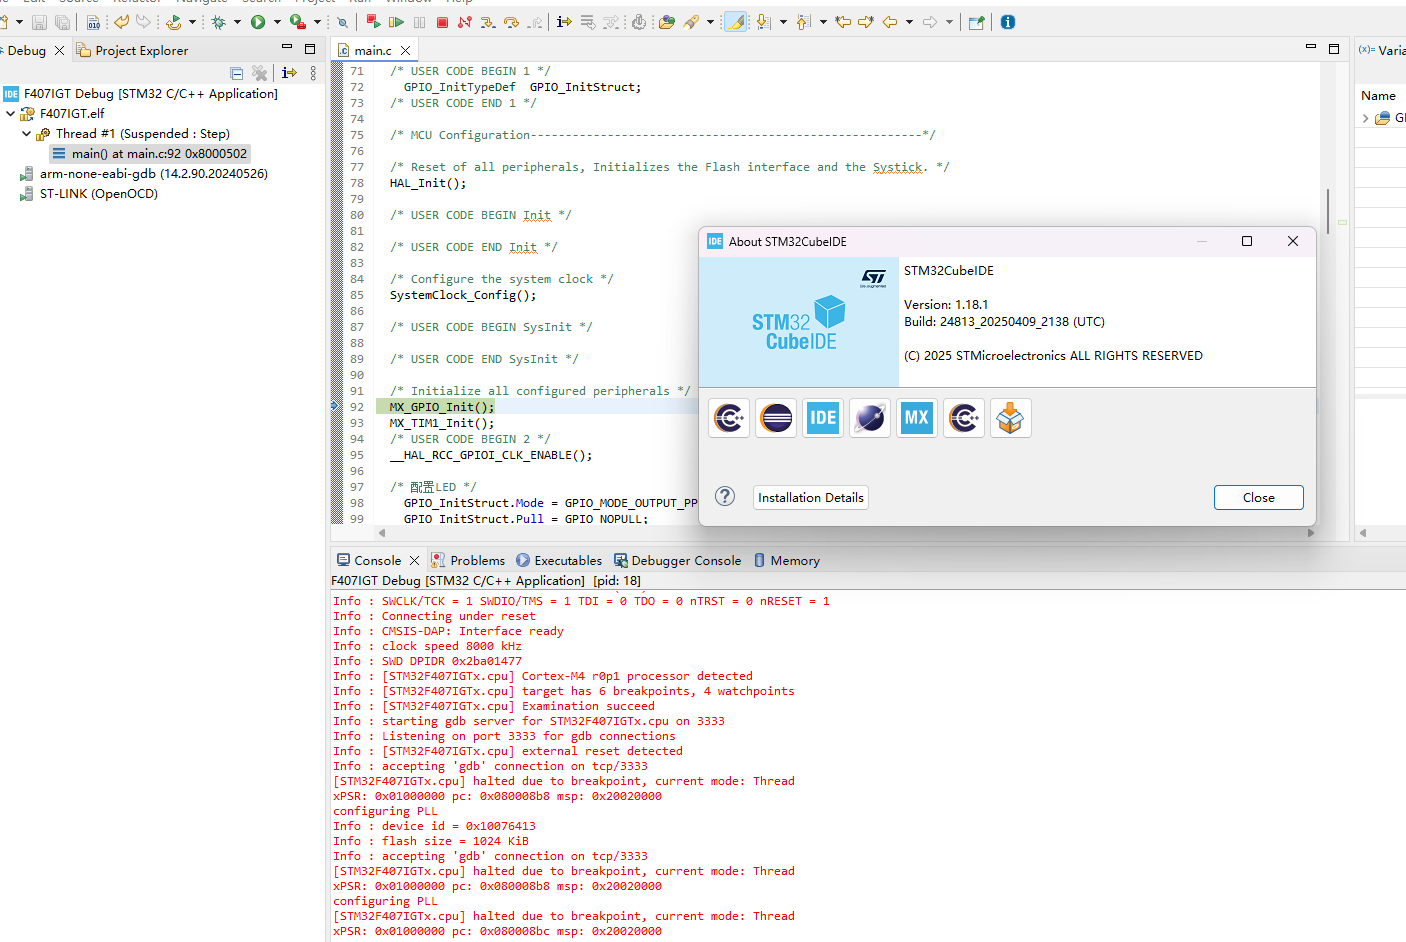Resume debugging with the Resume icon

(396, 22)
